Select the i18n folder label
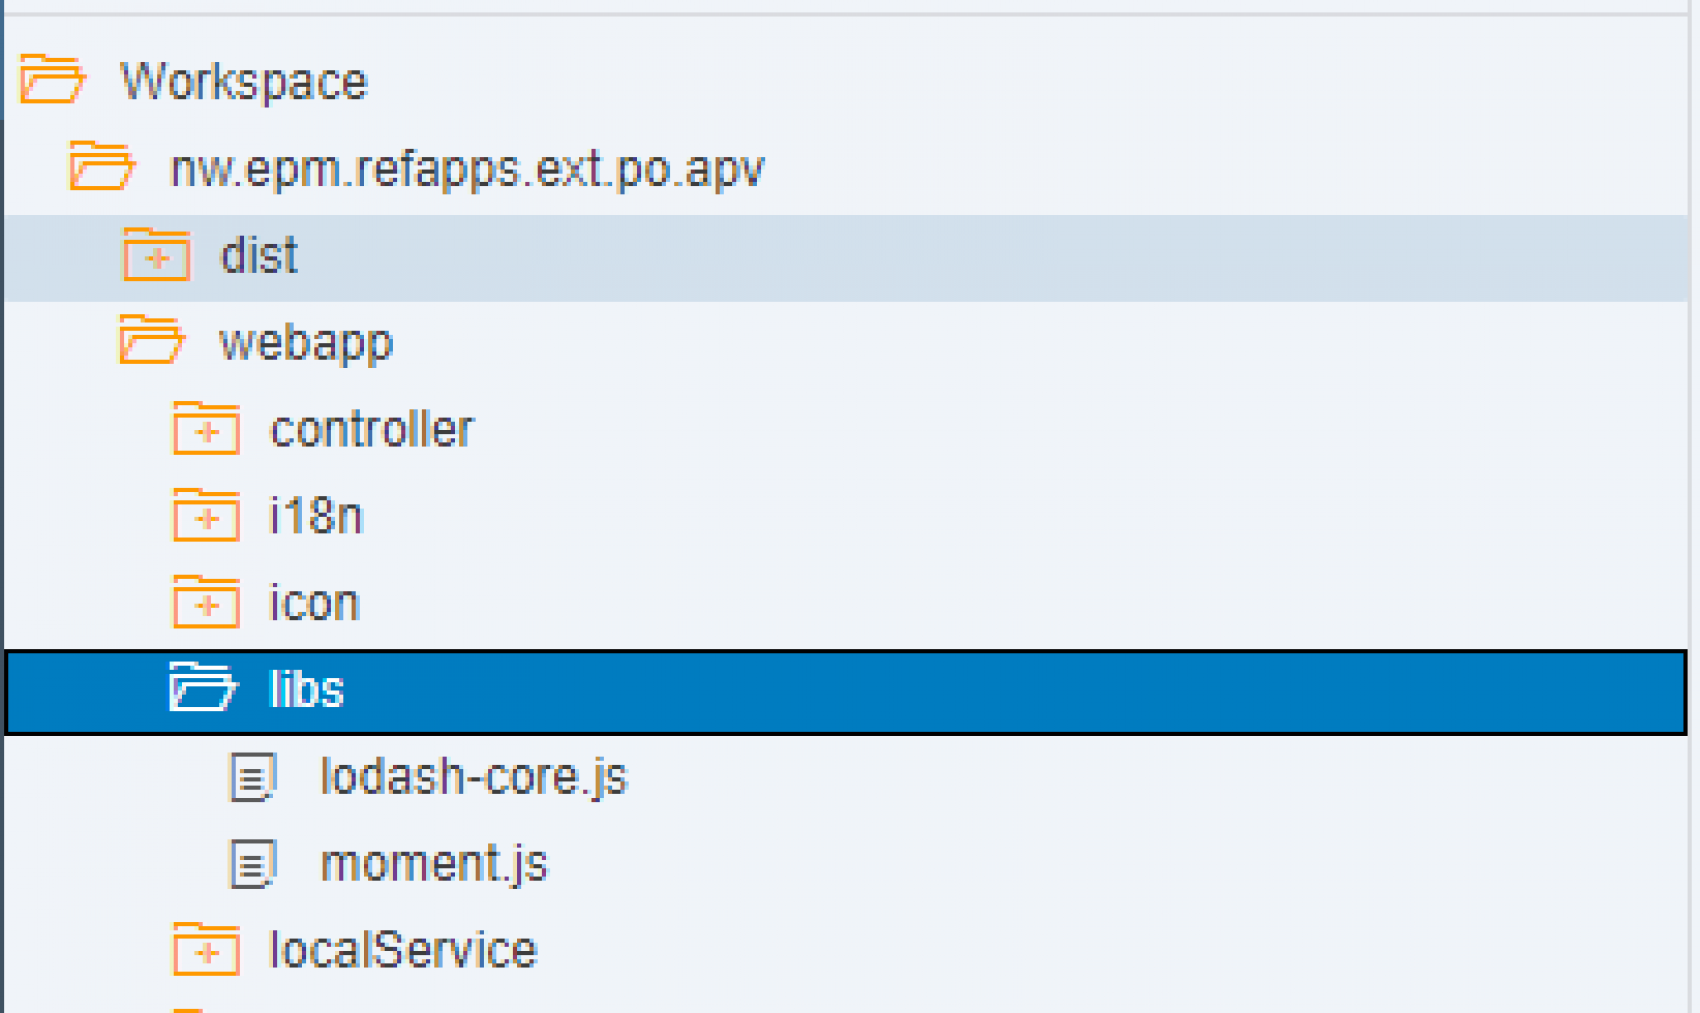Viewport: 1700px width, 1013px height. coord(316,517)
